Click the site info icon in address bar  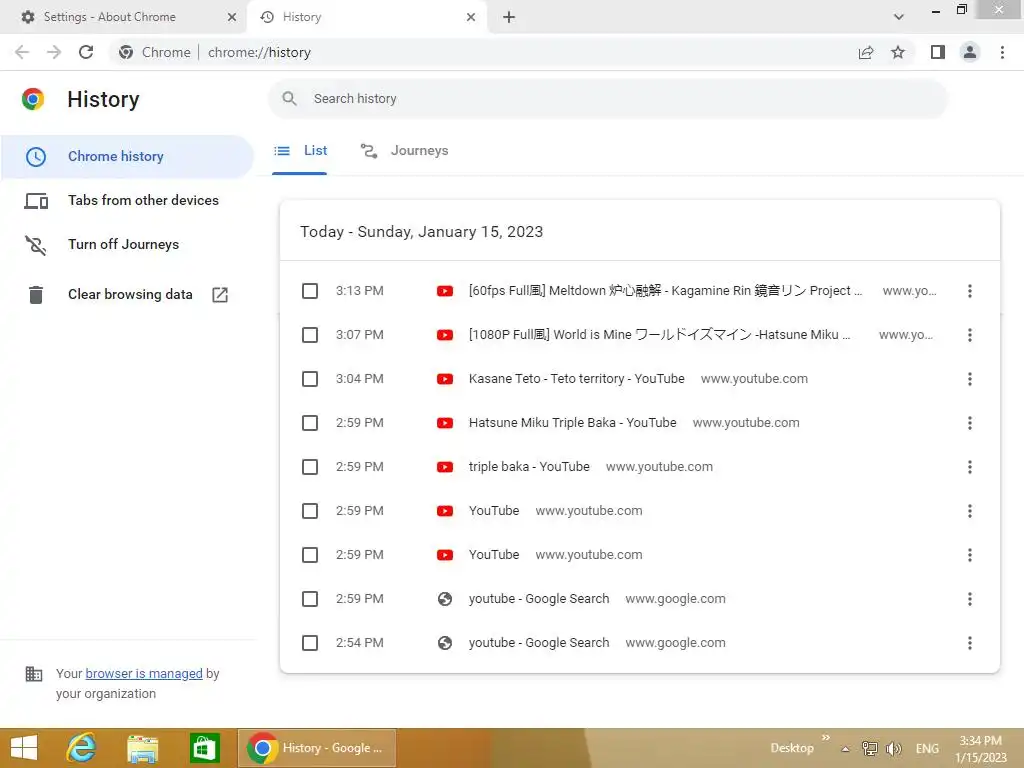[x=126, y=52]
